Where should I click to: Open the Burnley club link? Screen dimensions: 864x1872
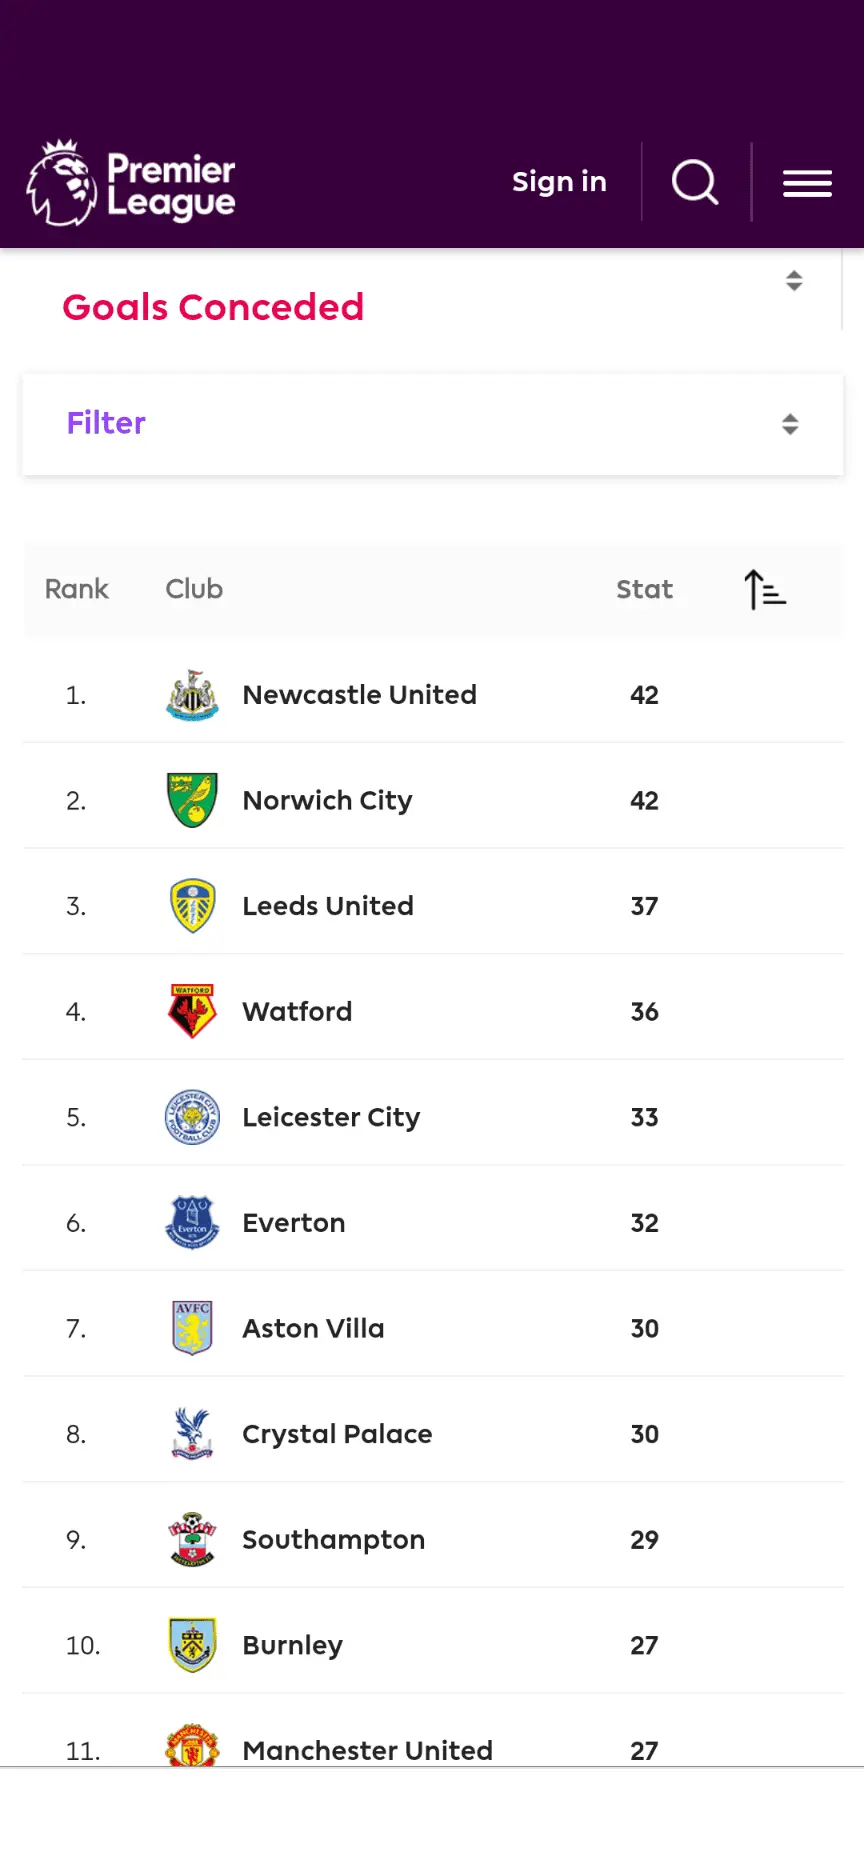(292, 1645)
